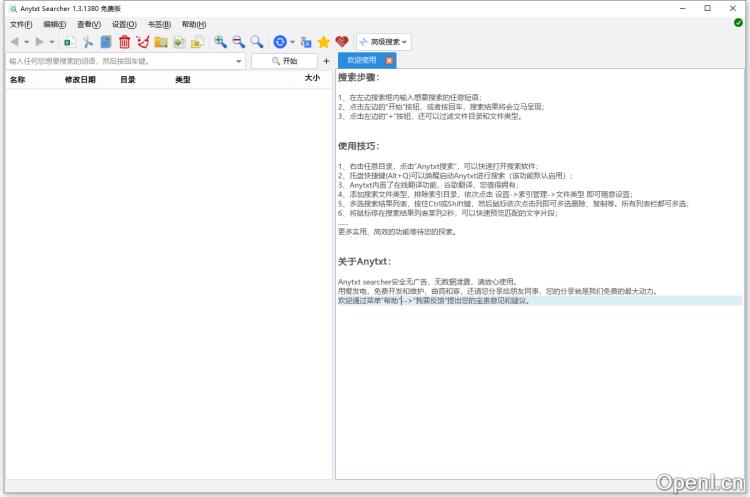Click the green arrow document icon
Viewport: 750px width, 497px height.
(x=179, y=42)
